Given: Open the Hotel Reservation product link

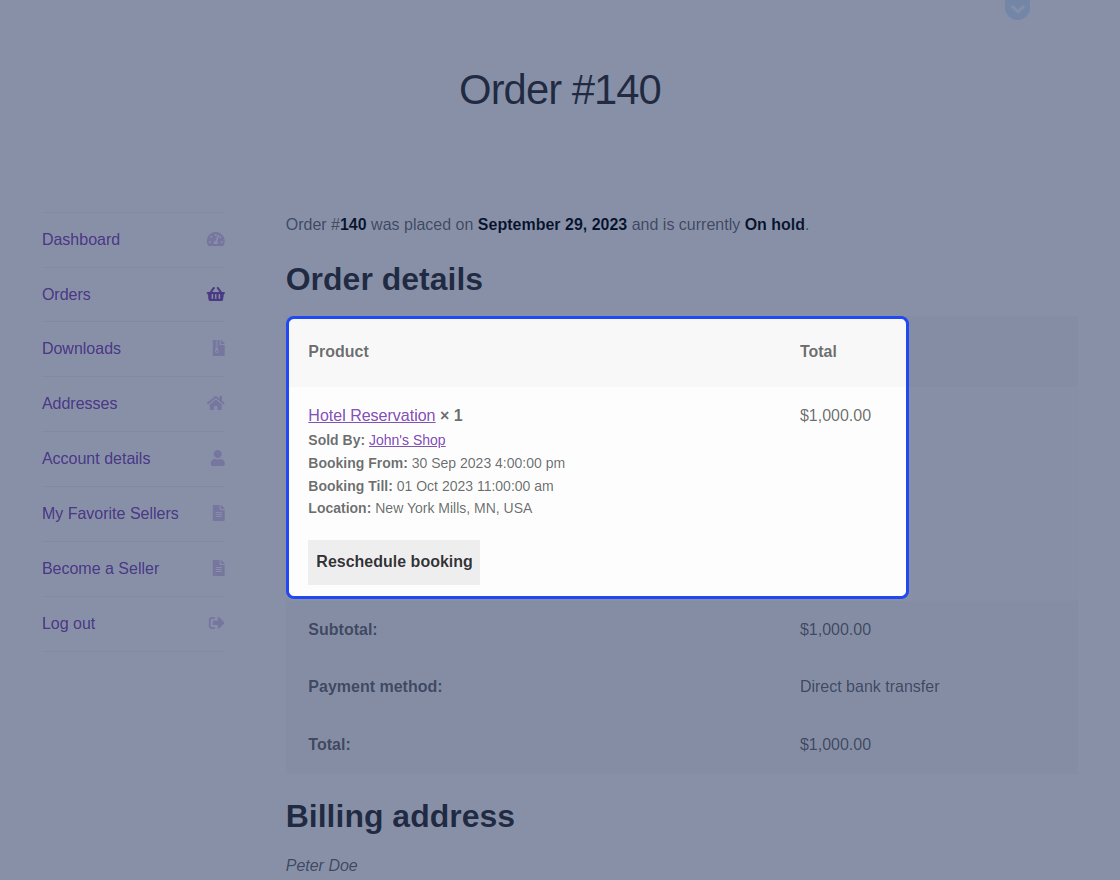Looking at the screenshot, I should click(371, 415).
